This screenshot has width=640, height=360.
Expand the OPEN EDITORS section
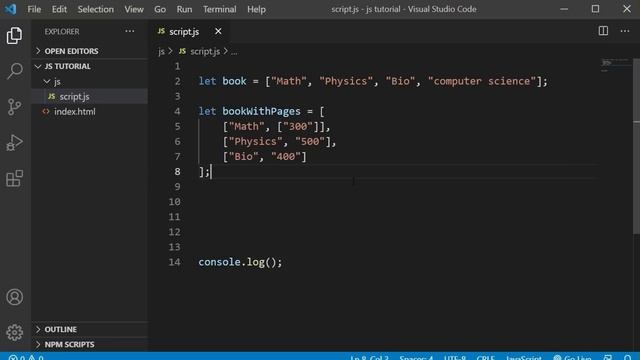pos(90,51)
